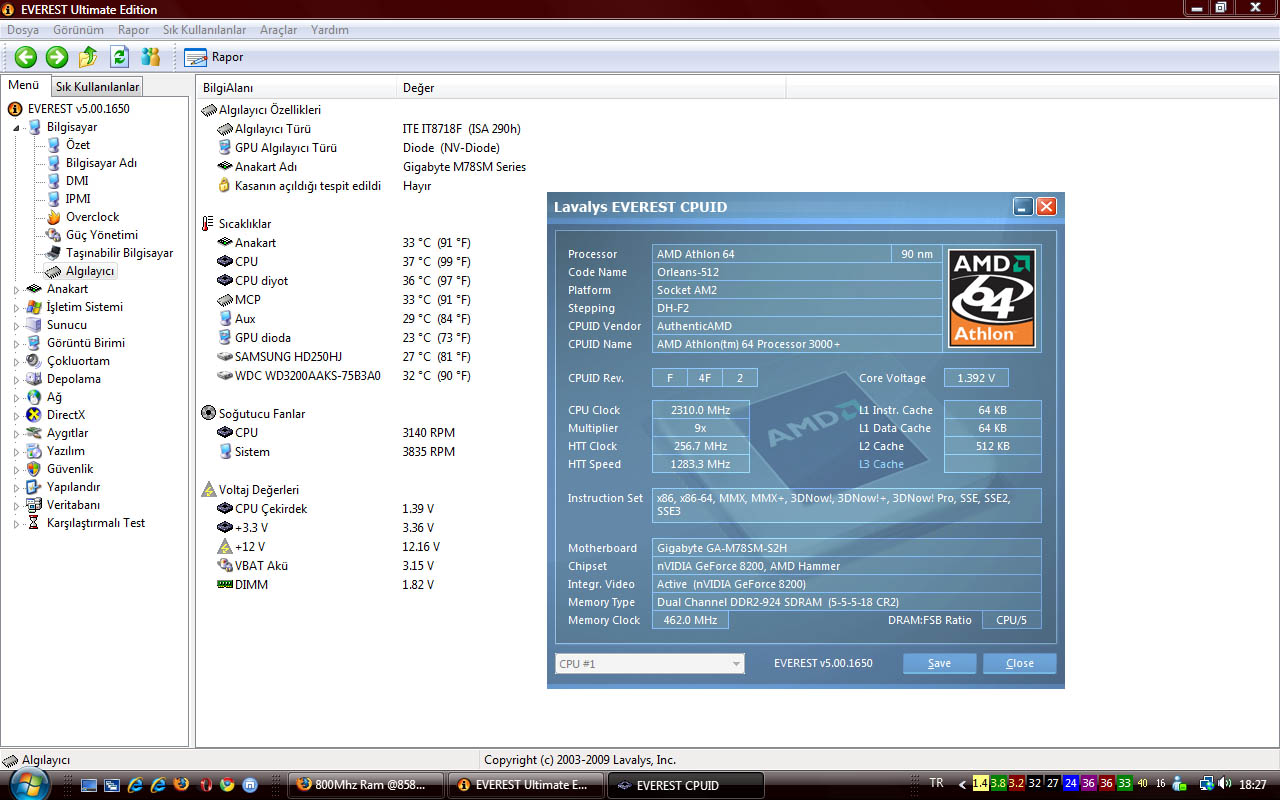1280x800 pixels.
Task: Open the 800Mhz Ram taskbar window
Action: click(367, 785)
